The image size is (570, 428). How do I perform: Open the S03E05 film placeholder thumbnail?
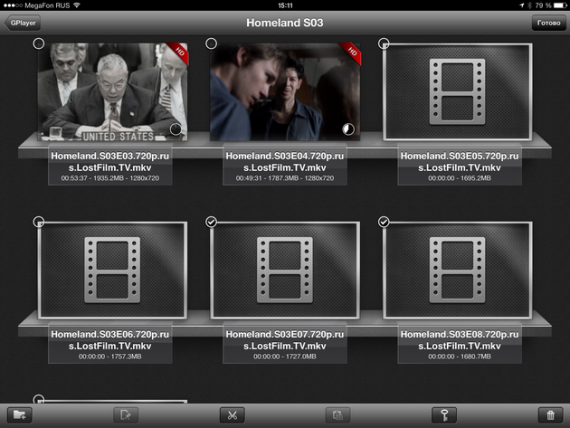pos(458,92)
